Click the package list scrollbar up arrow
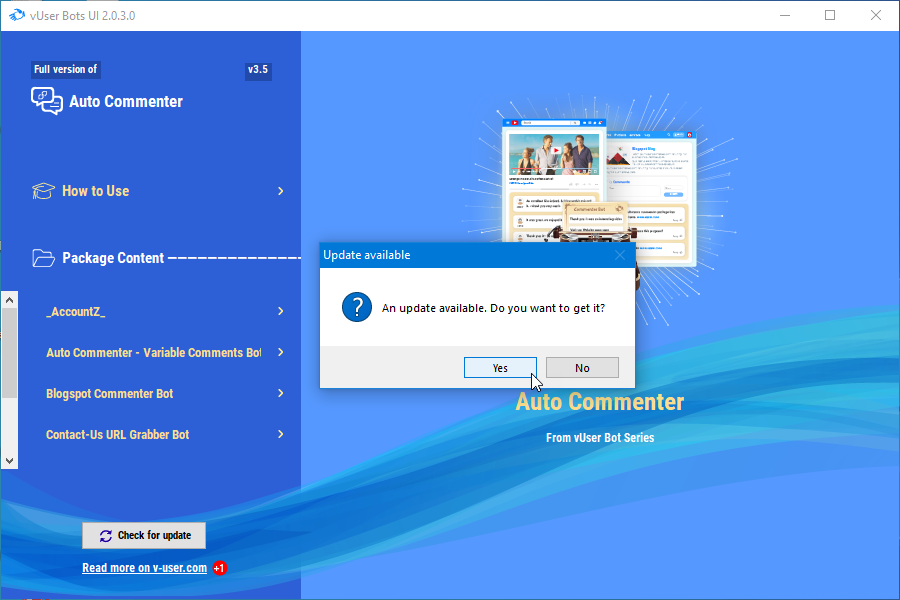 point(9,300)
